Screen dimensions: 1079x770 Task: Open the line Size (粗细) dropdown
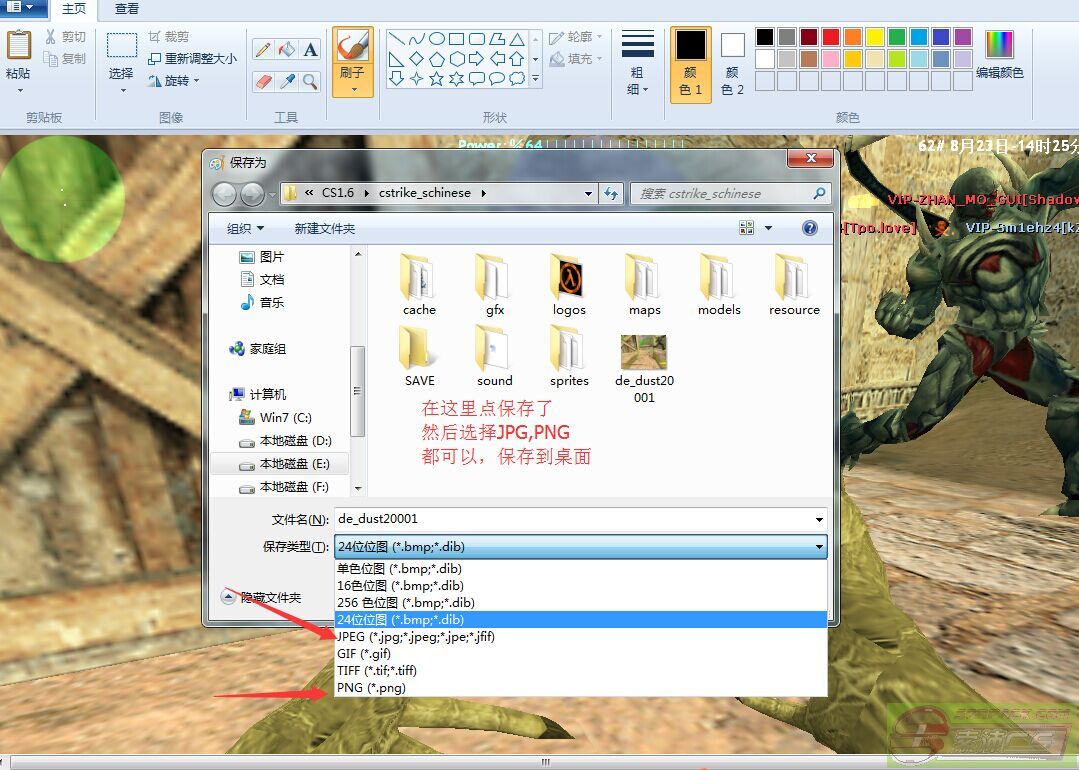(x=638, y=62)
